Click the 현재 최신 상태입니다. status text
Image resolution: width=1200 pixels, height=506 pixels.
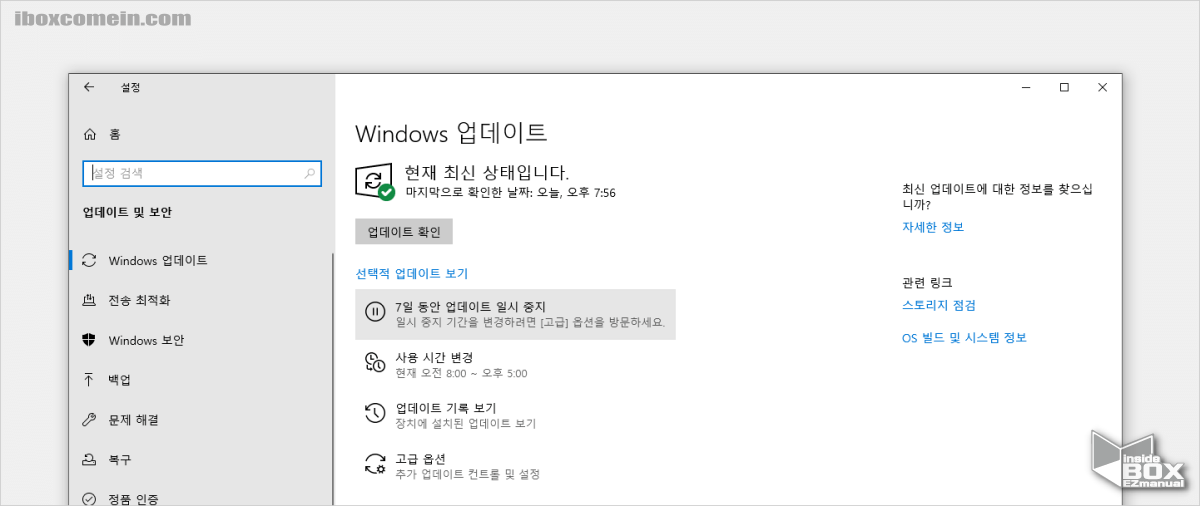click(x=487, y=173)
